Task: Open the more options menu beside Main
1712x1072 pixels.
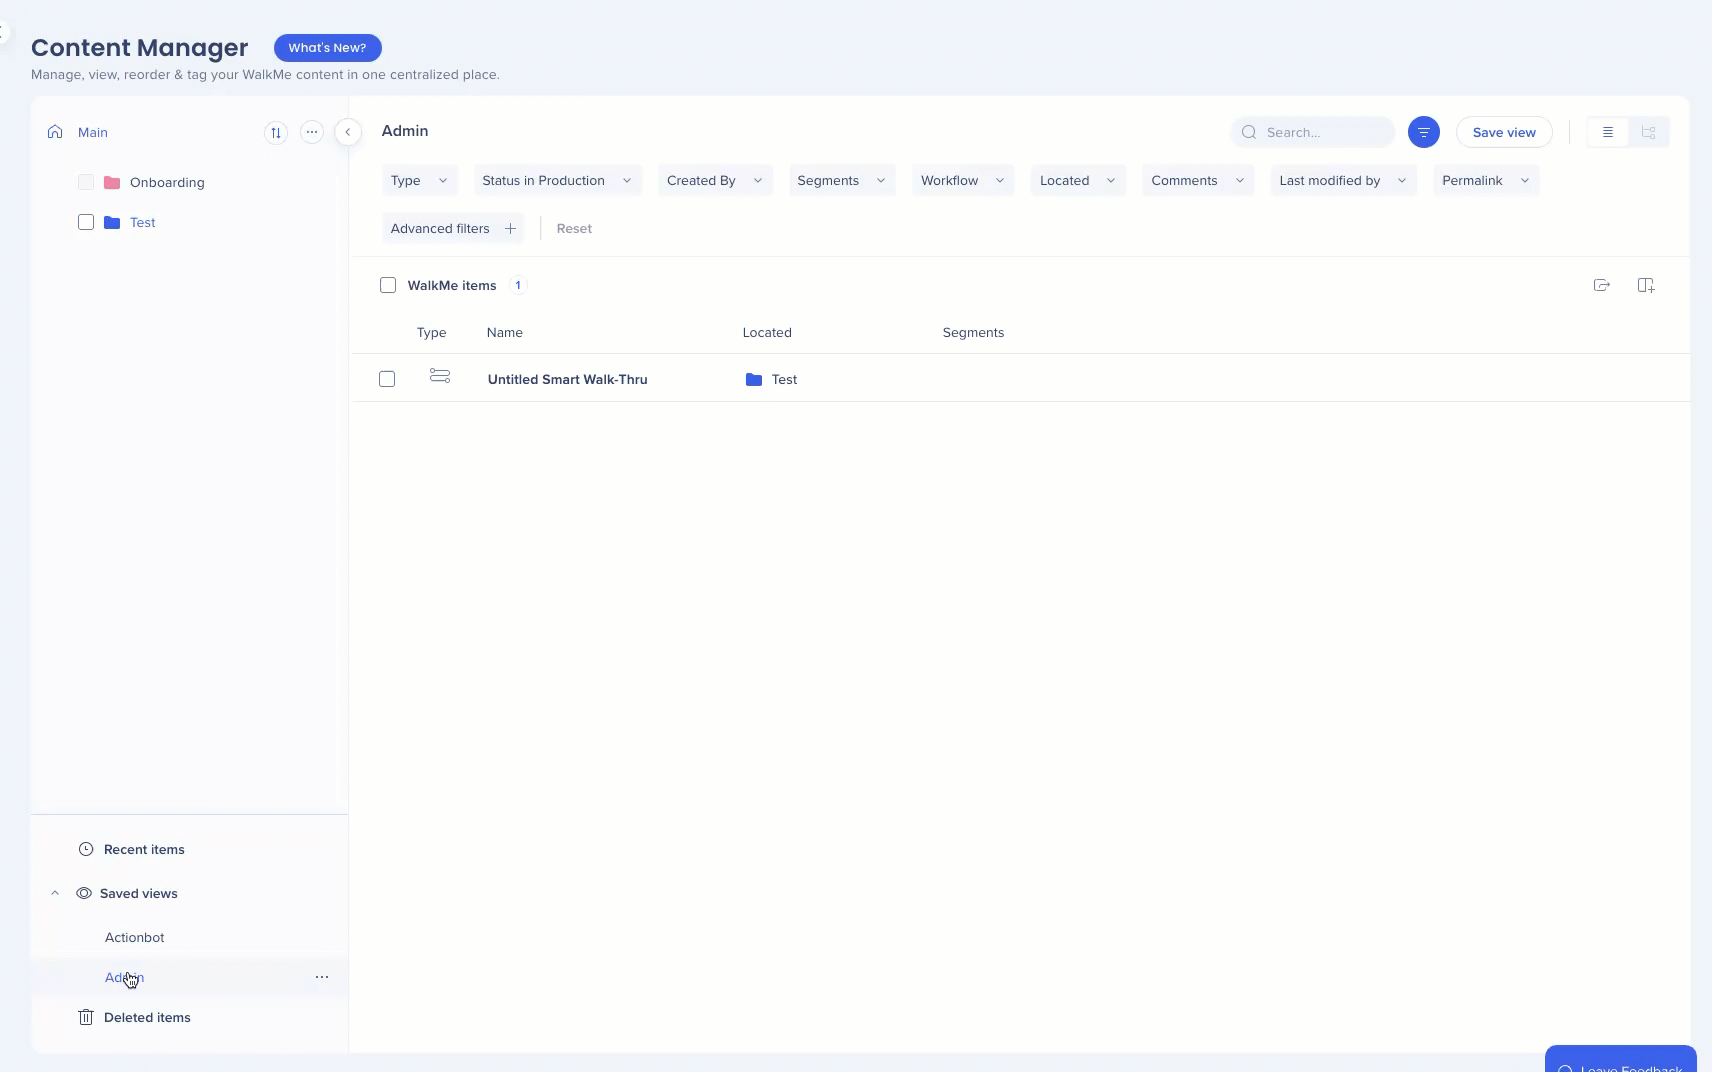Action: 312,132
